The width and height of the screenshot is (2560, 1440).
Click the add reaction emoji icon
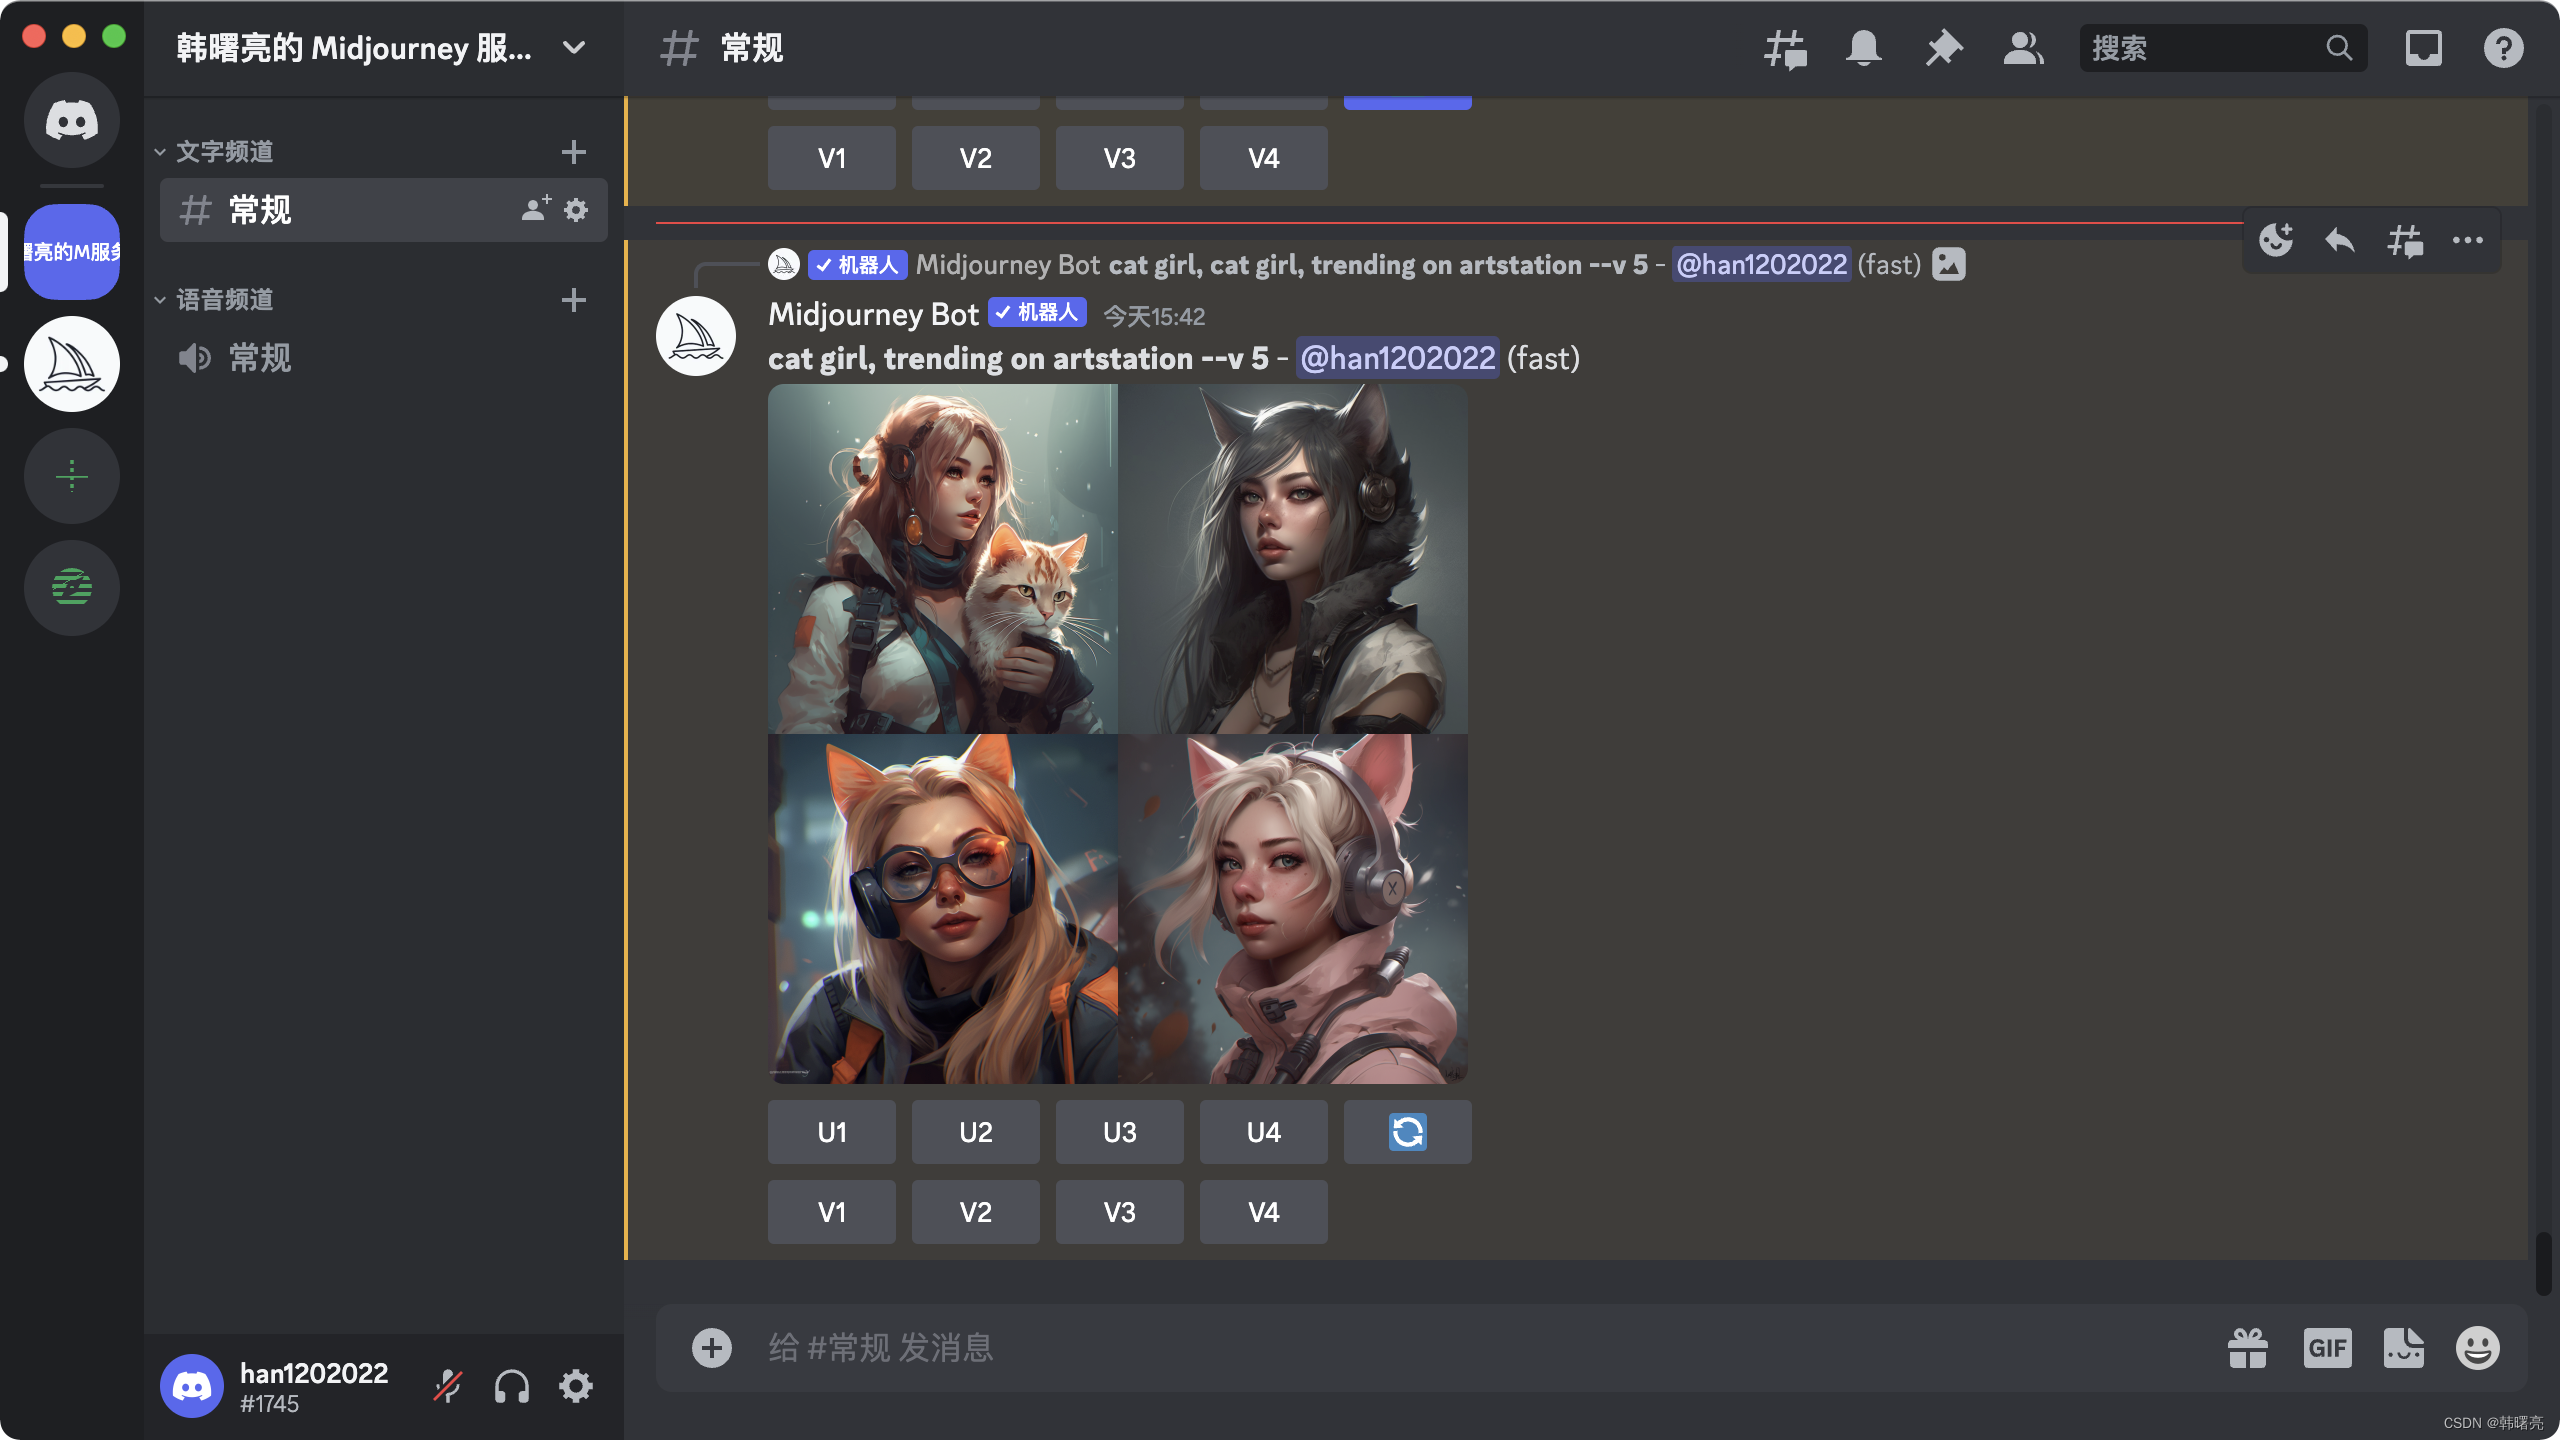pos(2276,240)
